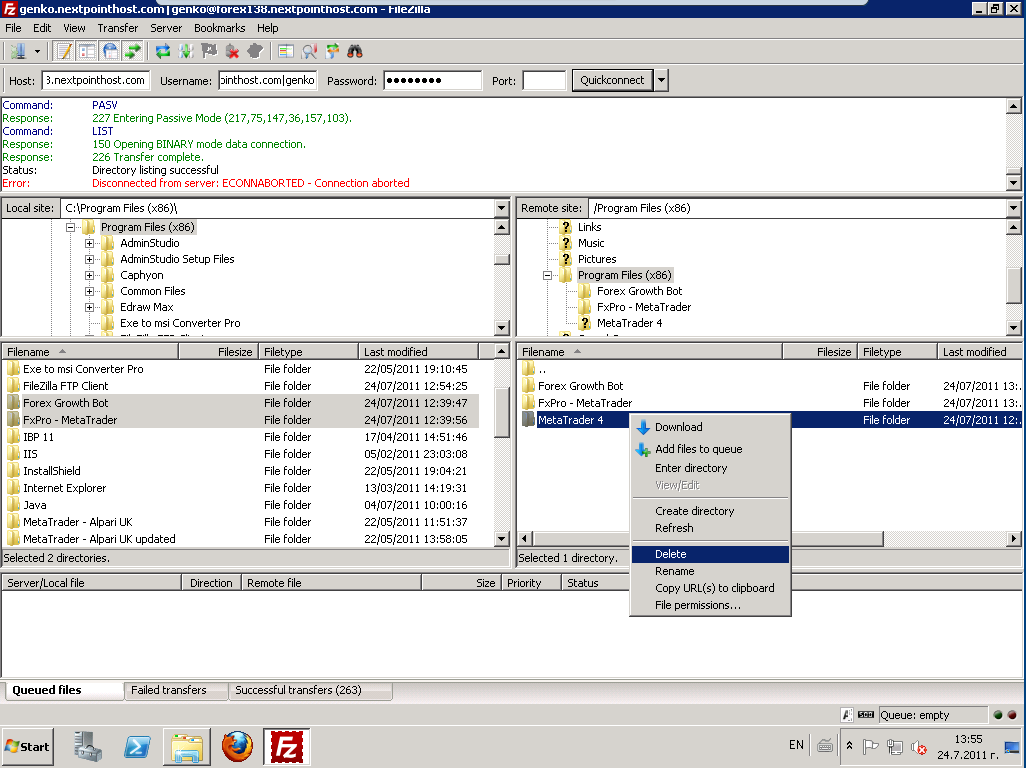
Task: Choose Add files to queue
Action: (x=710, y=449)
